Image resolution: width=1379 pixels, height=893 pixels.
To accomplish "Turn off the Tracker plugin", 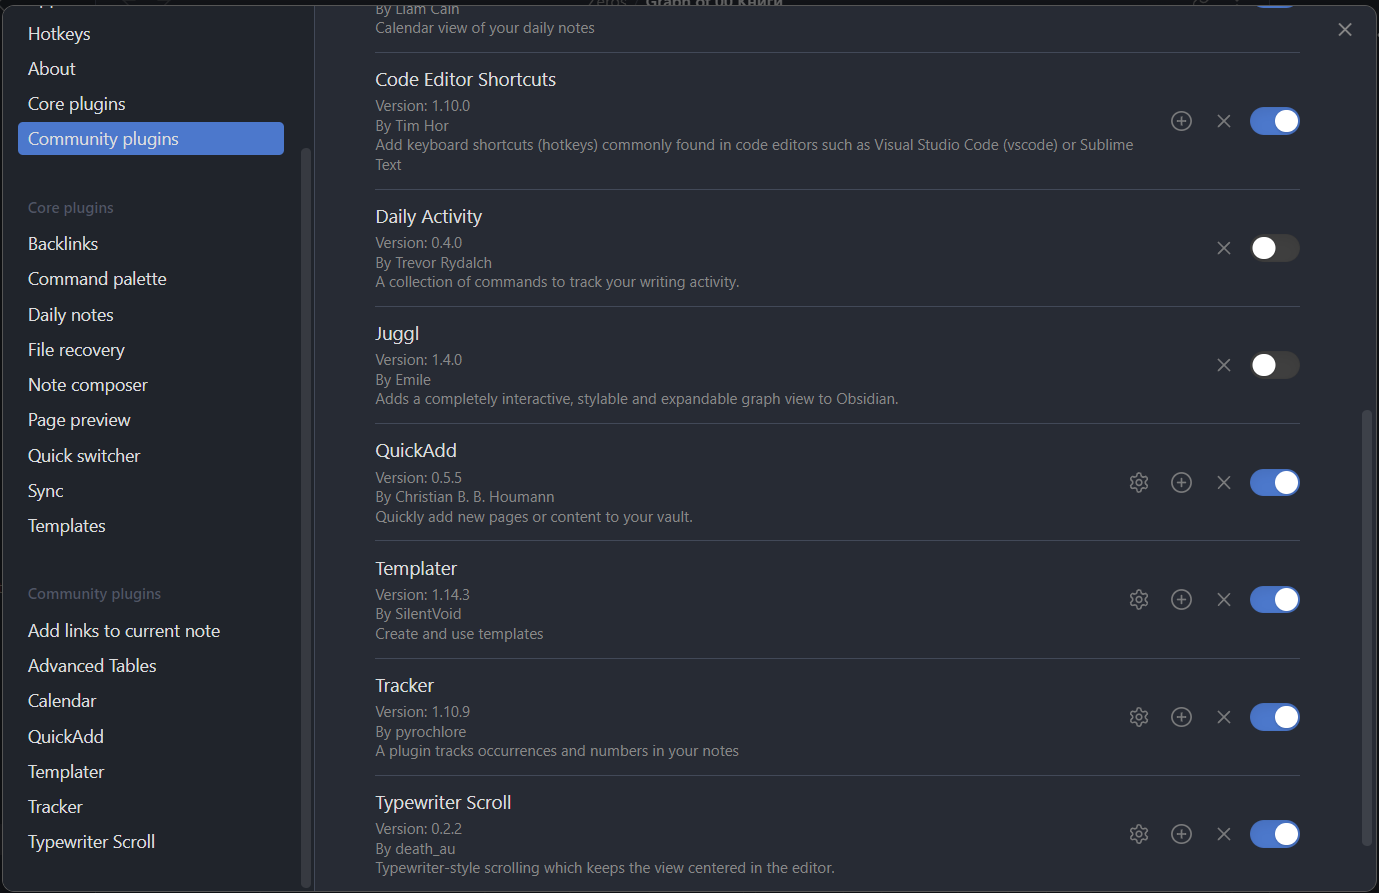I will click(x=1275, y=717).
